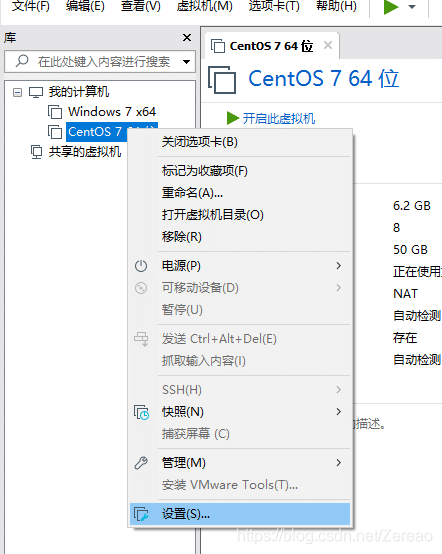Screen dimensions: 442x554
Task: Click the disc icon beside 可移动设备(D)
Action: tap(141, 288)
